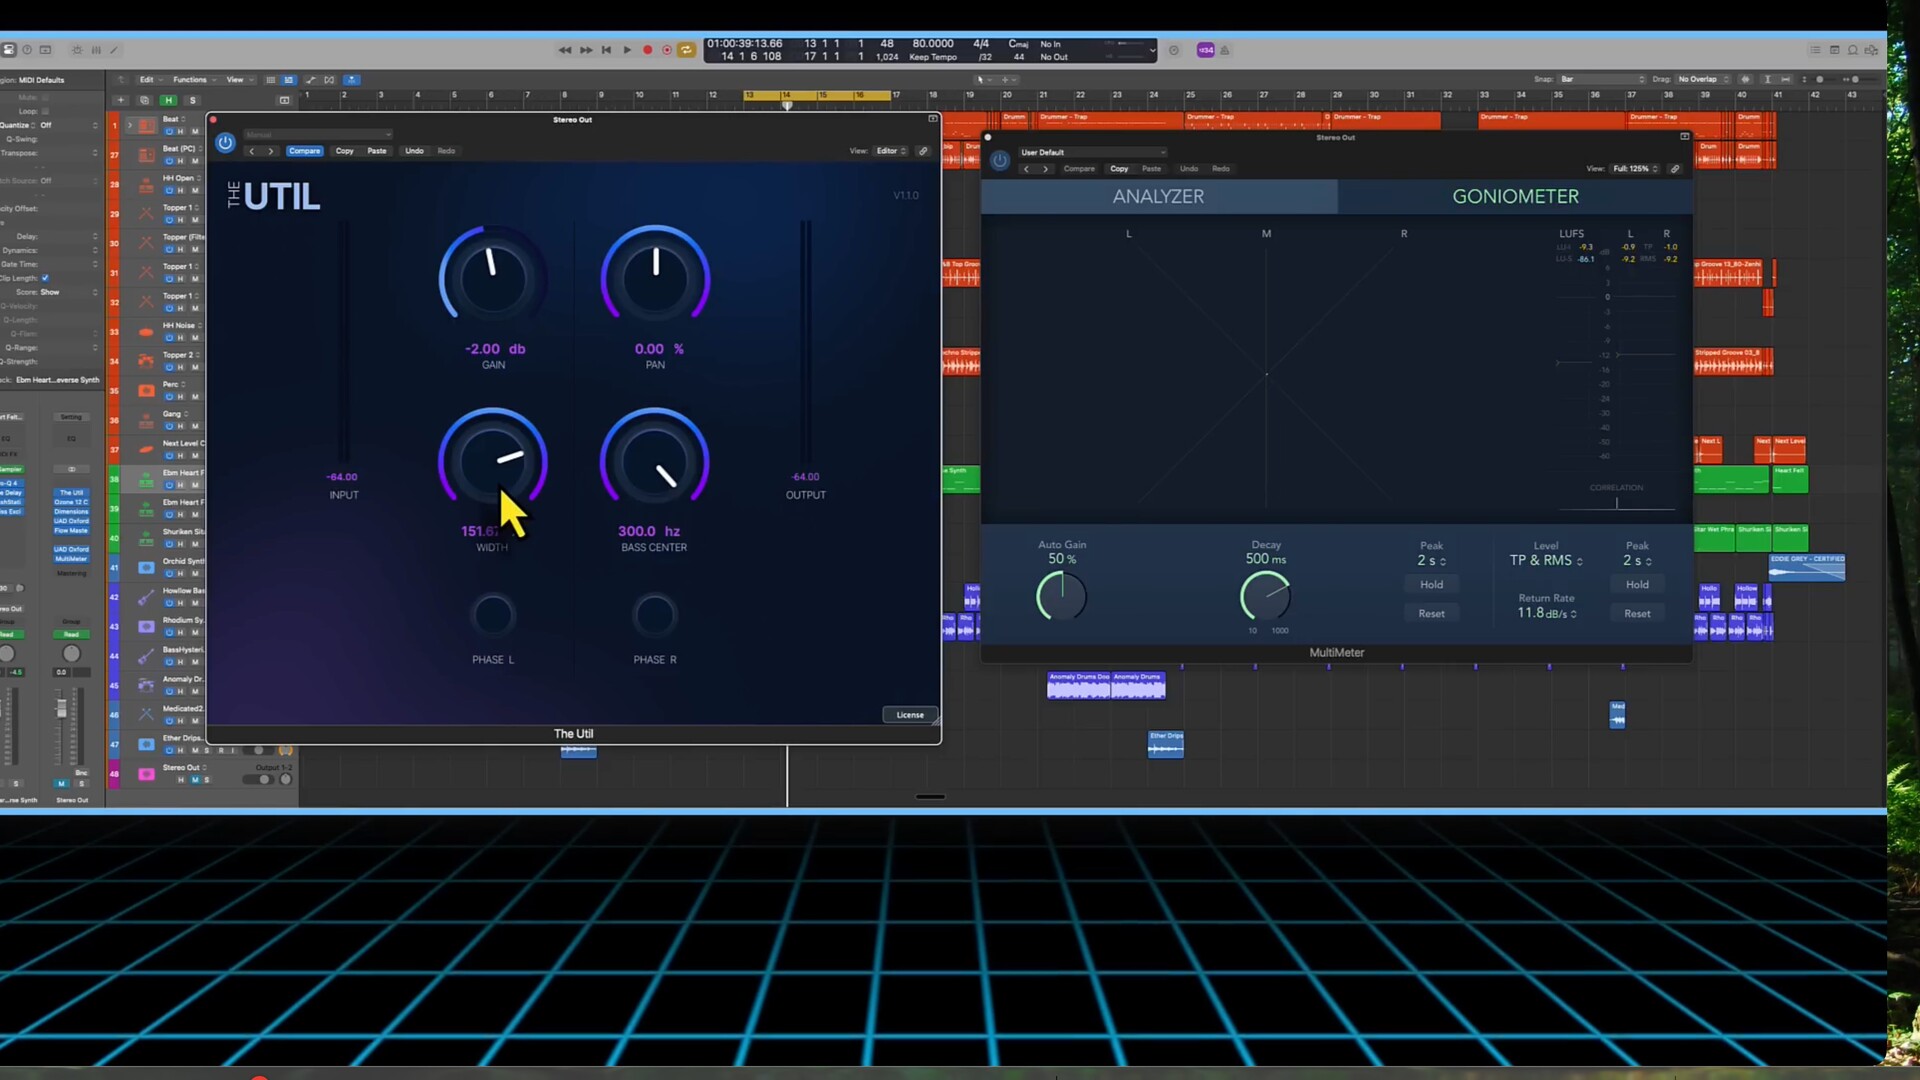The width and height of the screenshot is (1920, 1080).
Task: Toggle the yellow Cycle loop button
Action: [x=686, y=50]
